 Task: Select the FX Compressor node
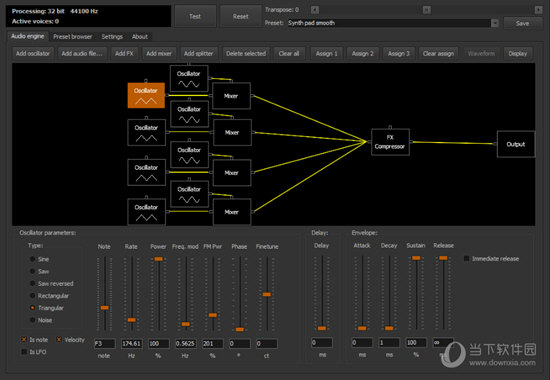point(390,142)
